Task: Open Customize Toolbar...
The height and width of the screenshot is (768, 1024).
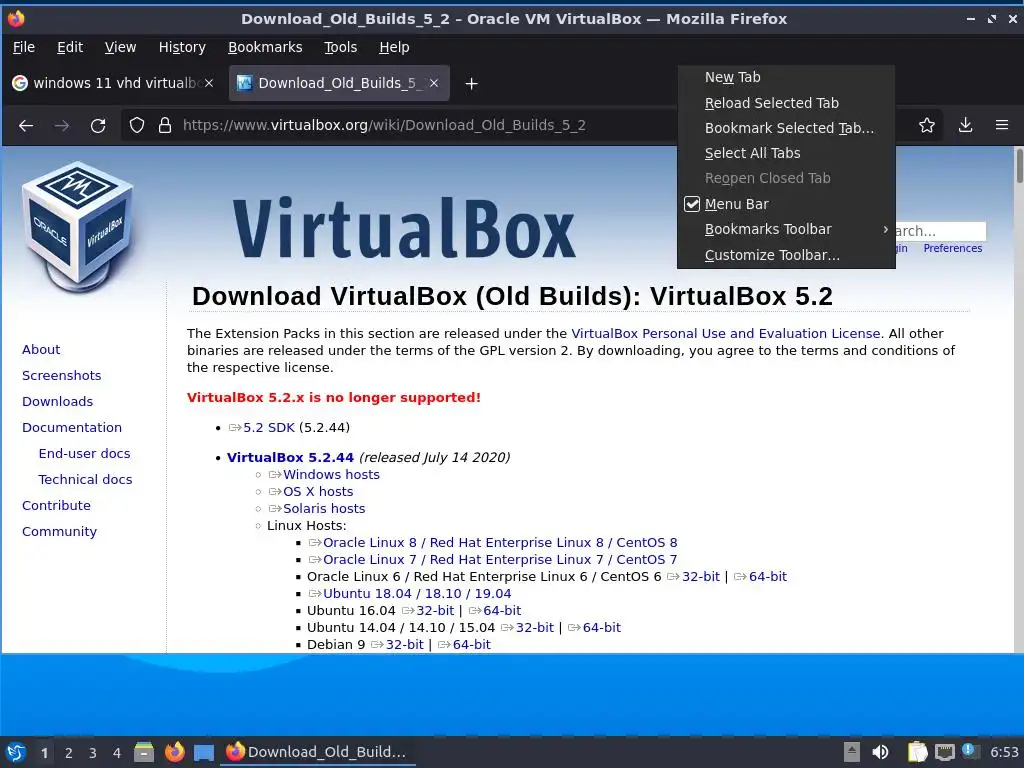Action: coord(786,255)
